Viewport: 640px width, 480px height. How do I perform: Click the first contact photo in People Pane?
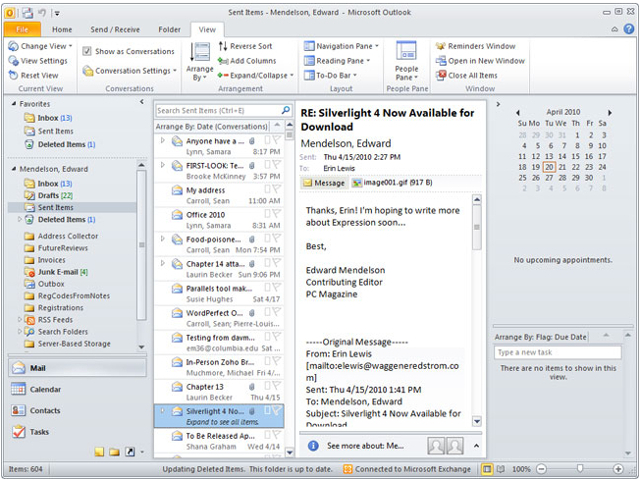coord(436,446)
